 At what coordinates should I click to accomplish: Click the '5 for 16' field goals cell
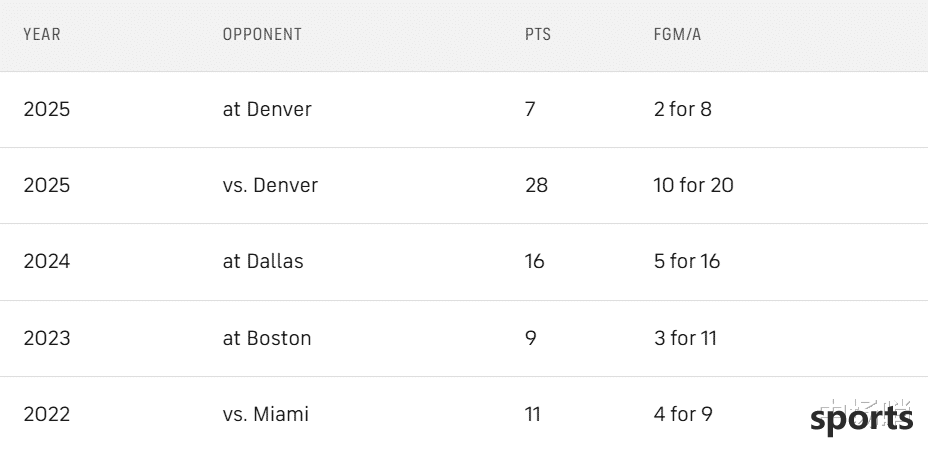tap(687, 261)
